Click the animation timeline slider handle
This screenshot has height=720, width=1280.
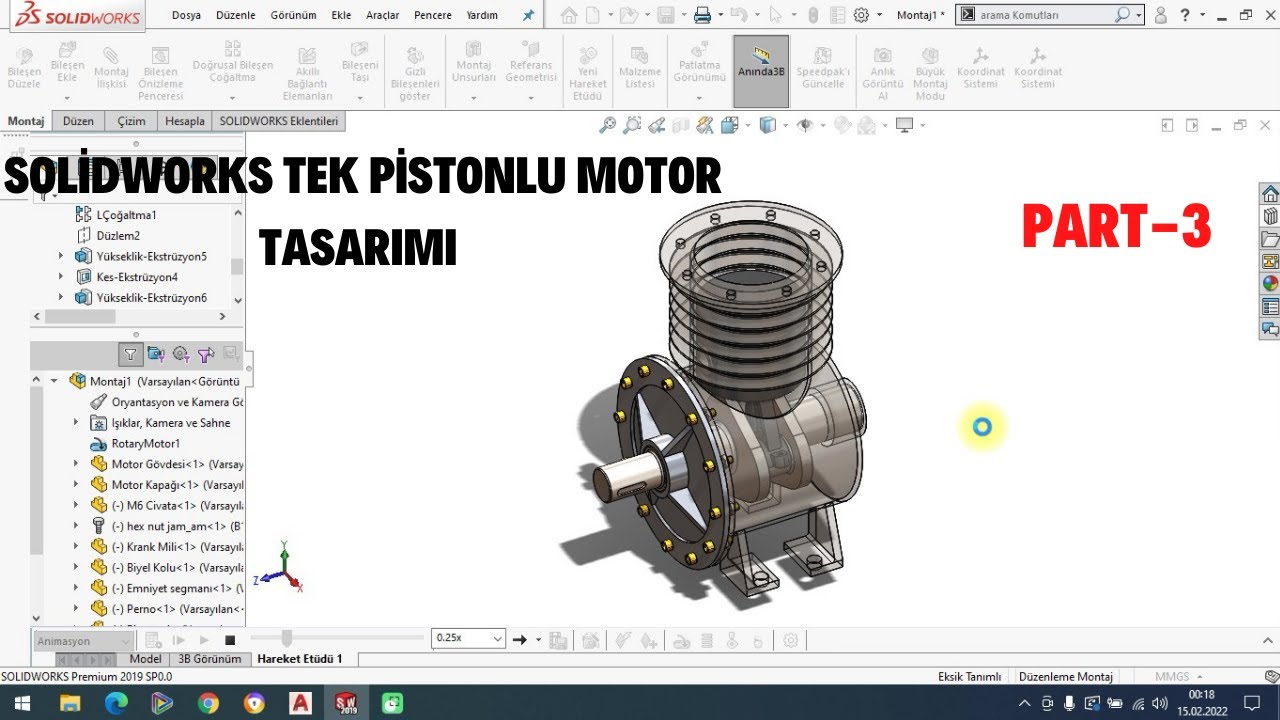click(x=287, y=638)
